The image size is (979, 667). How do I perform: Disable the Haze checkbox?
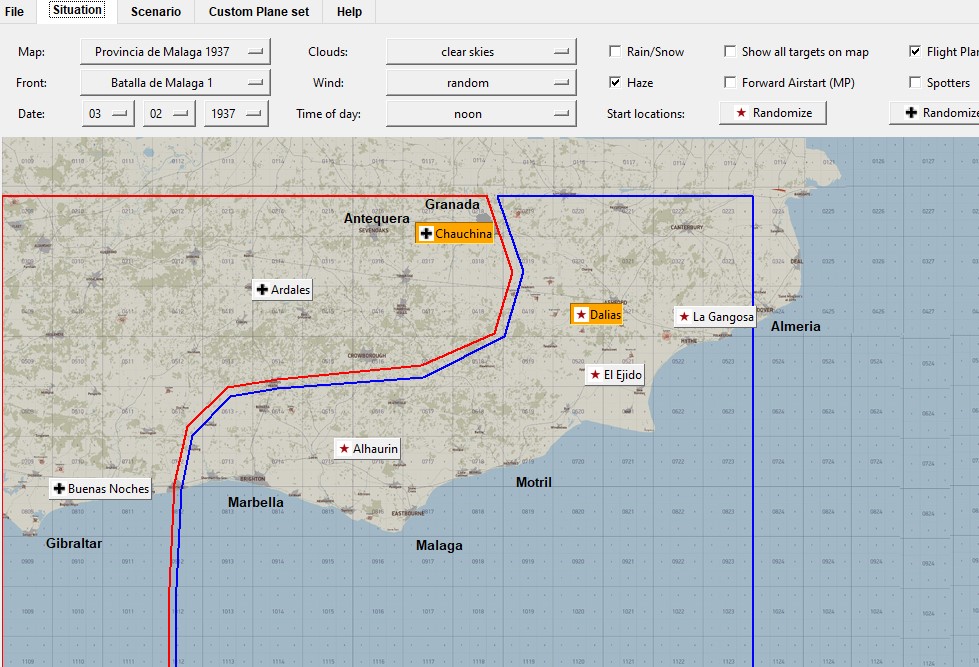(615, 82)
